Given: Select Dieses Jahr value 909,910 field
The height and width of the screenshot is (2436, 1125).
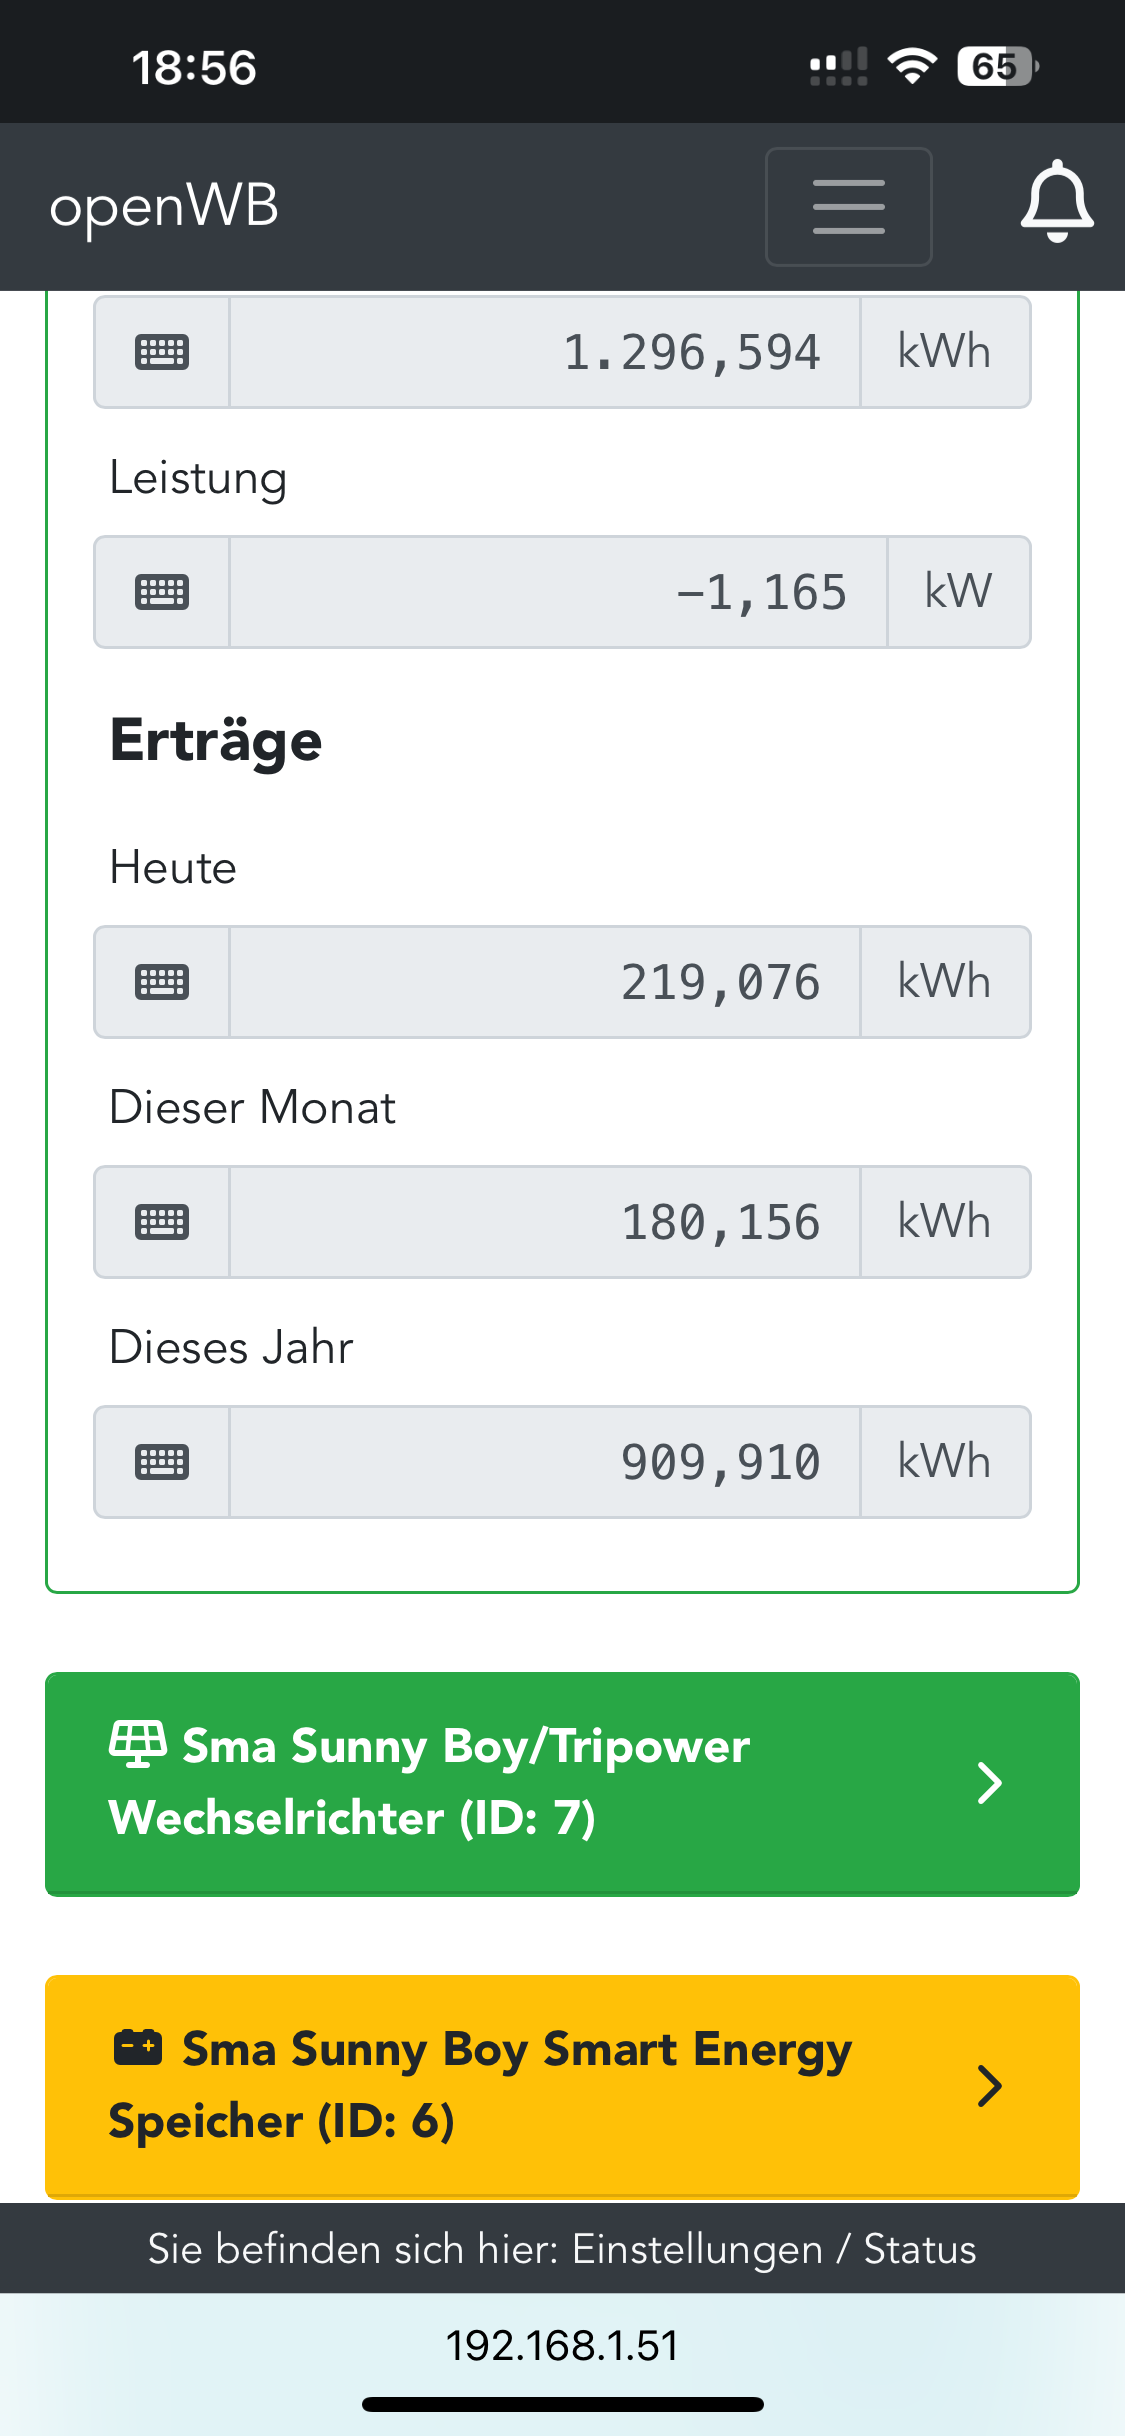Looking at the screenshot, I should (545, 1462).
